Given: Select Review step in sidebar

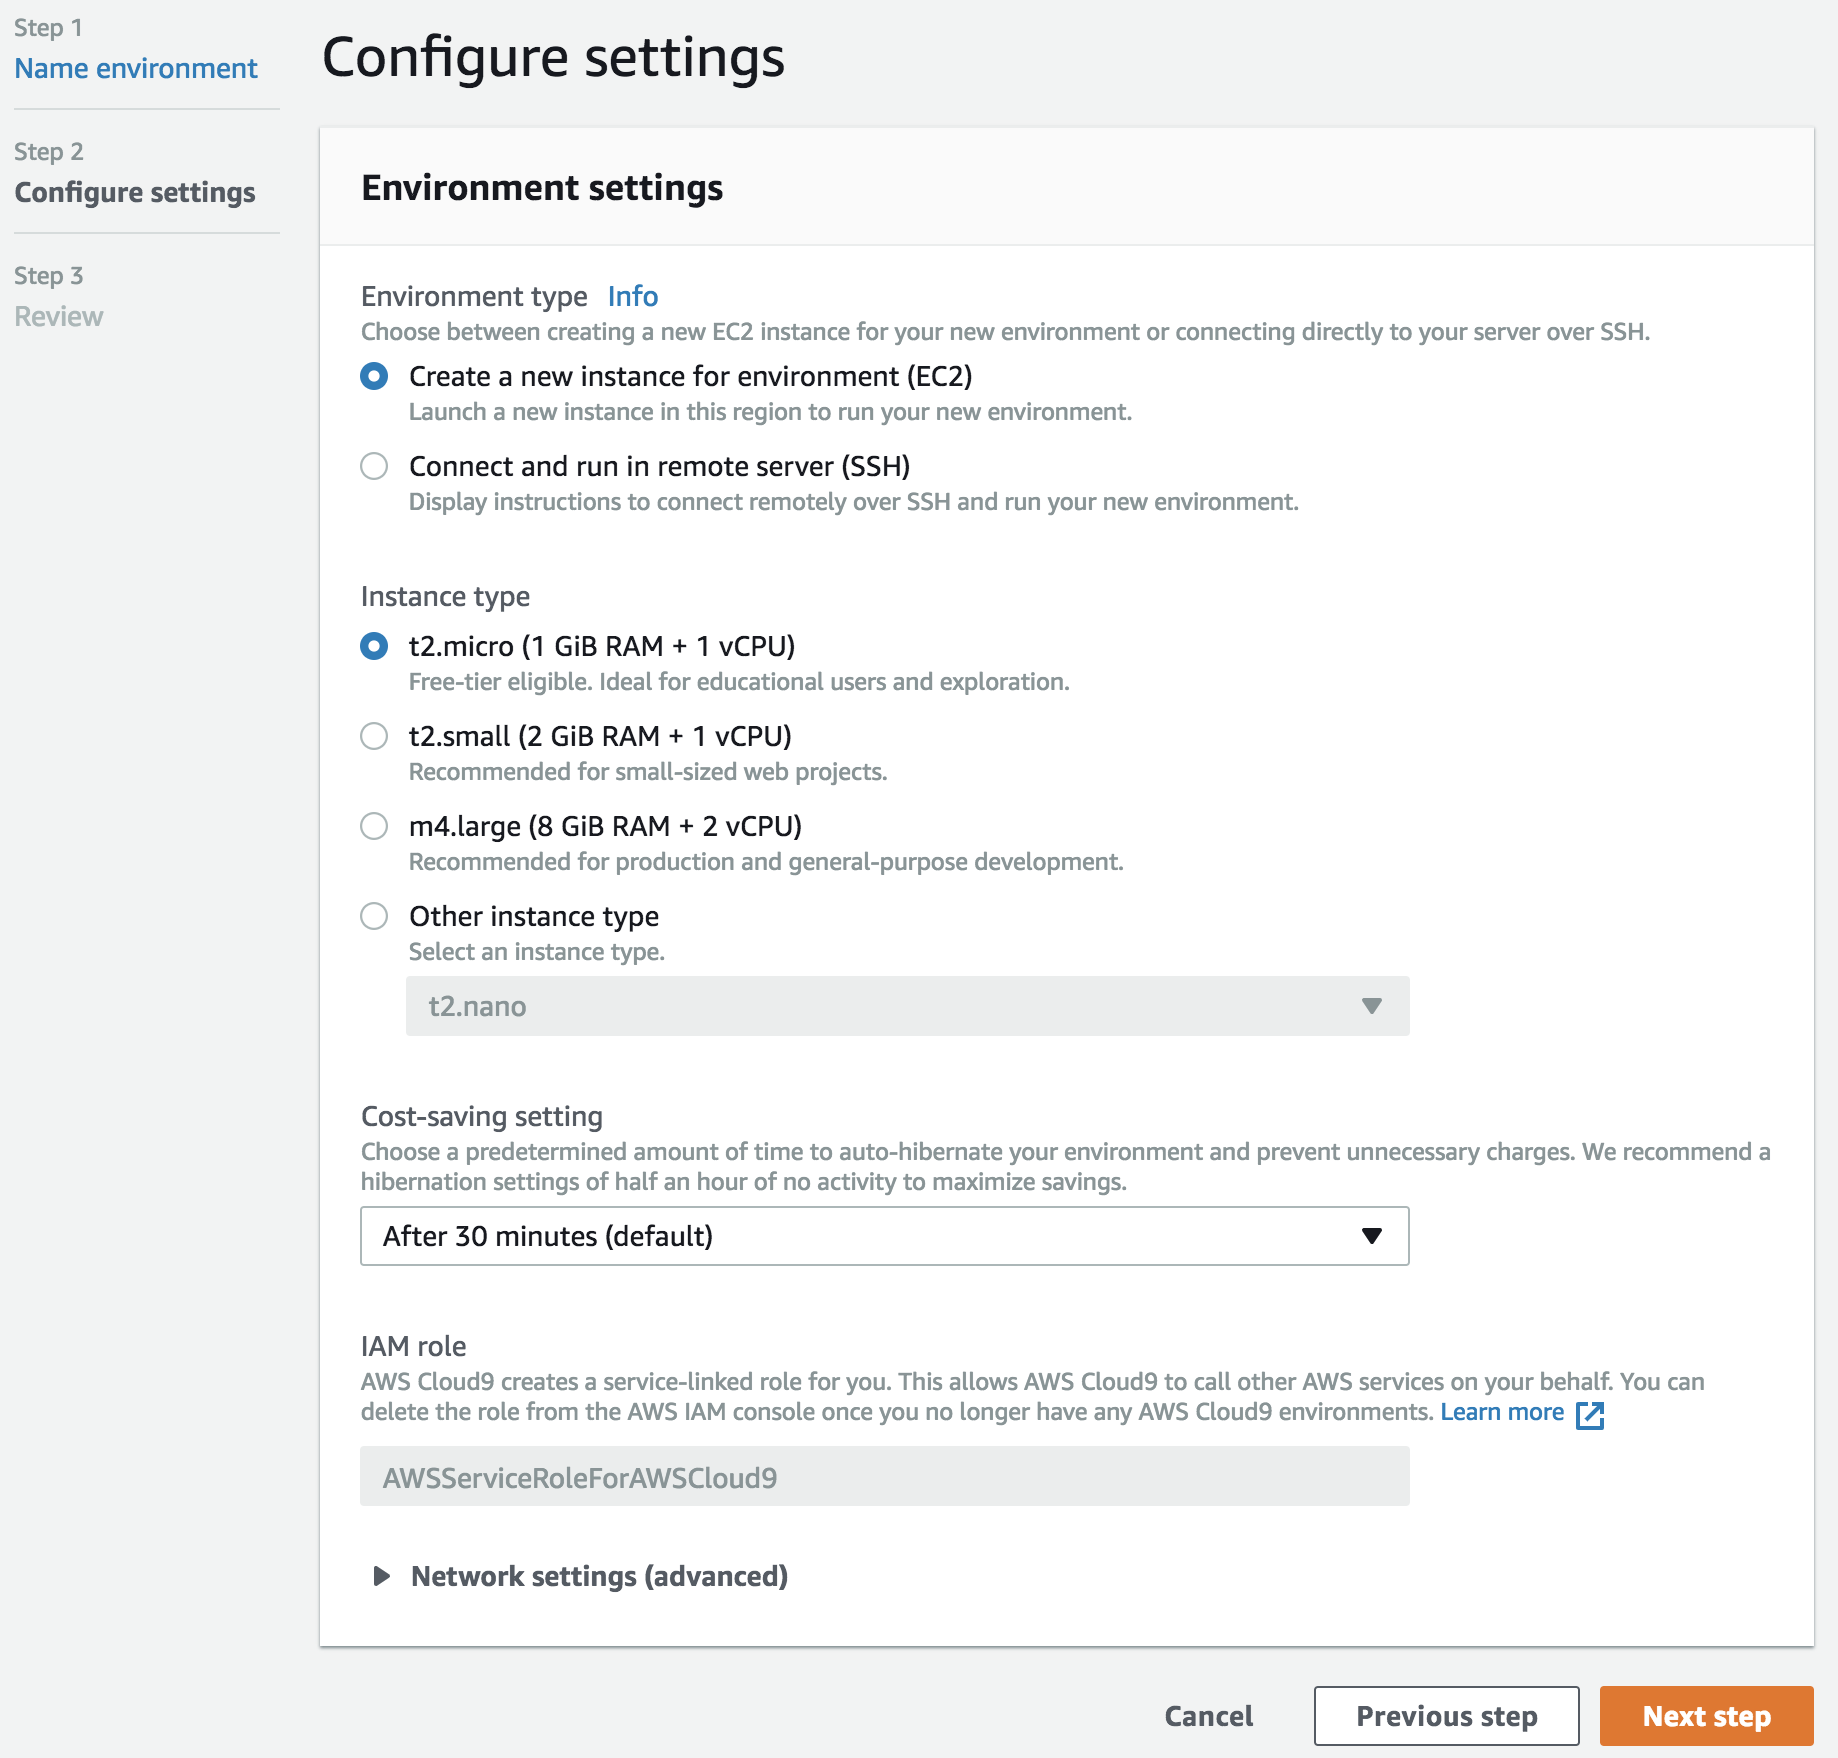Looking at the screenshot, I should coord(59,316).
